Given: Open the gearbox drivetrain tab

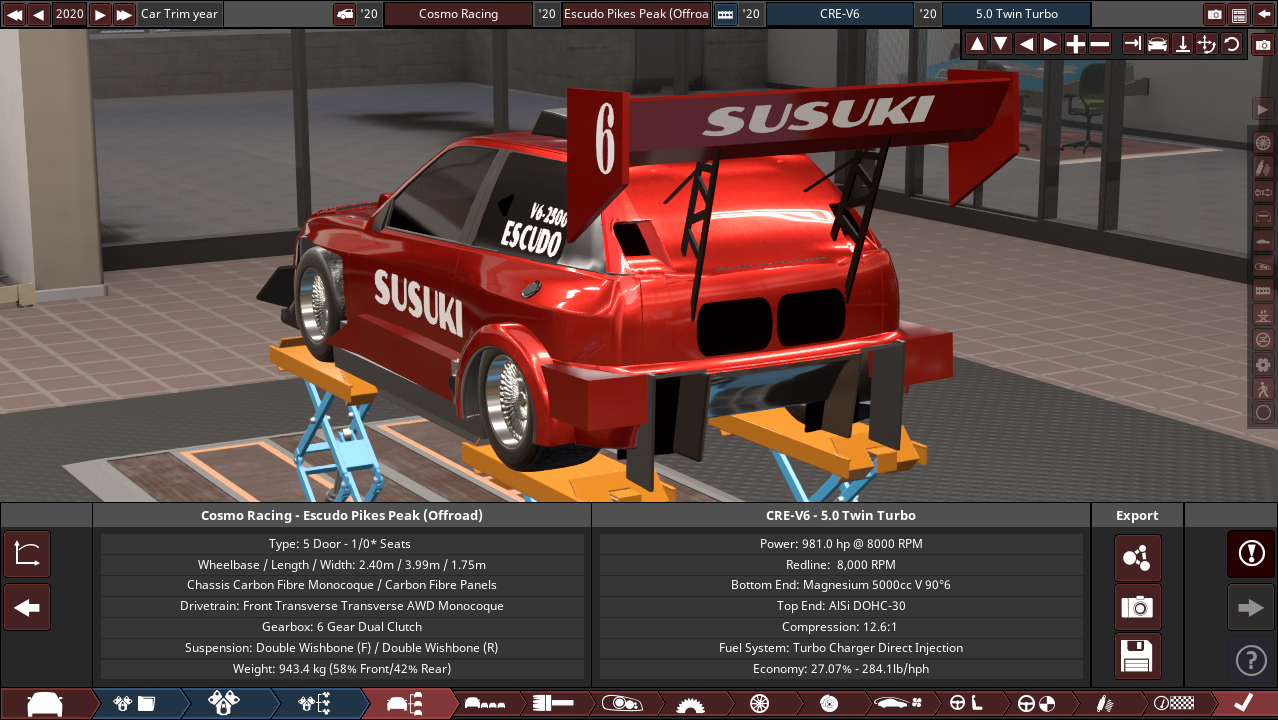Looking at the screenshot, I should pyautogui.click(x=690, y=704).
